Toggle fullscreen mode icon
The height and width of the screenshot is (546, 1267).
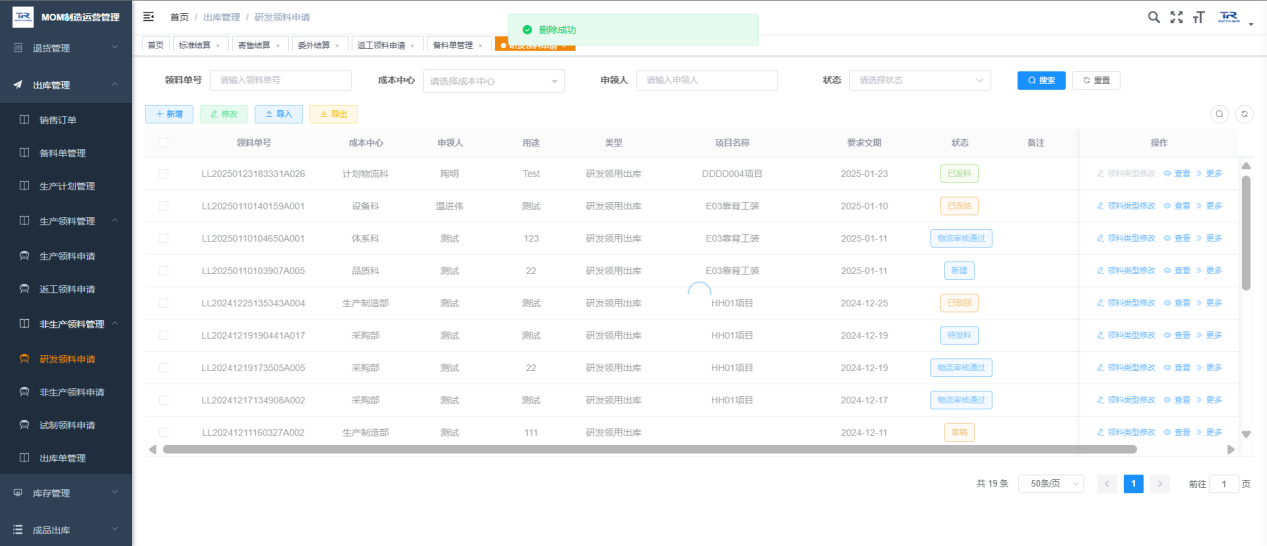point(1176,17)
